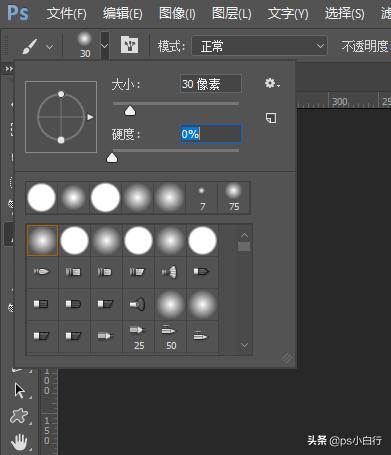
Task: Select the Path Selection arrow tool
Action: 20,391
